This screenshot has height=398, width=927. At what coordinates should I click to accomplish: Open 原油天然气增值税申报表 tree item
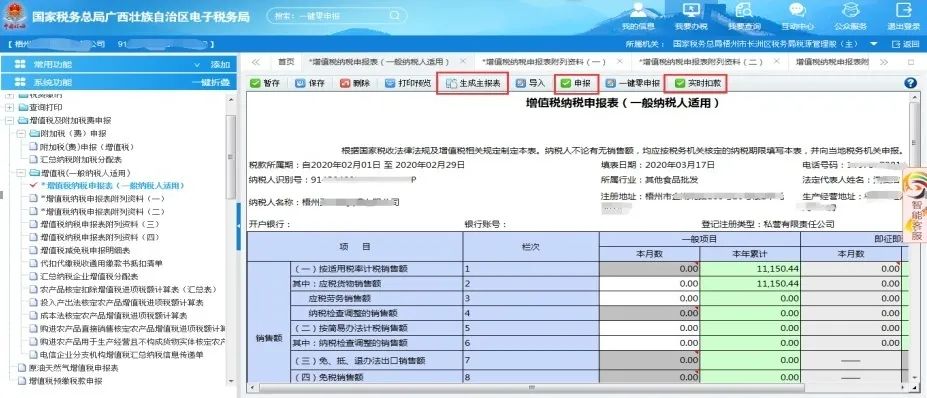73,368
